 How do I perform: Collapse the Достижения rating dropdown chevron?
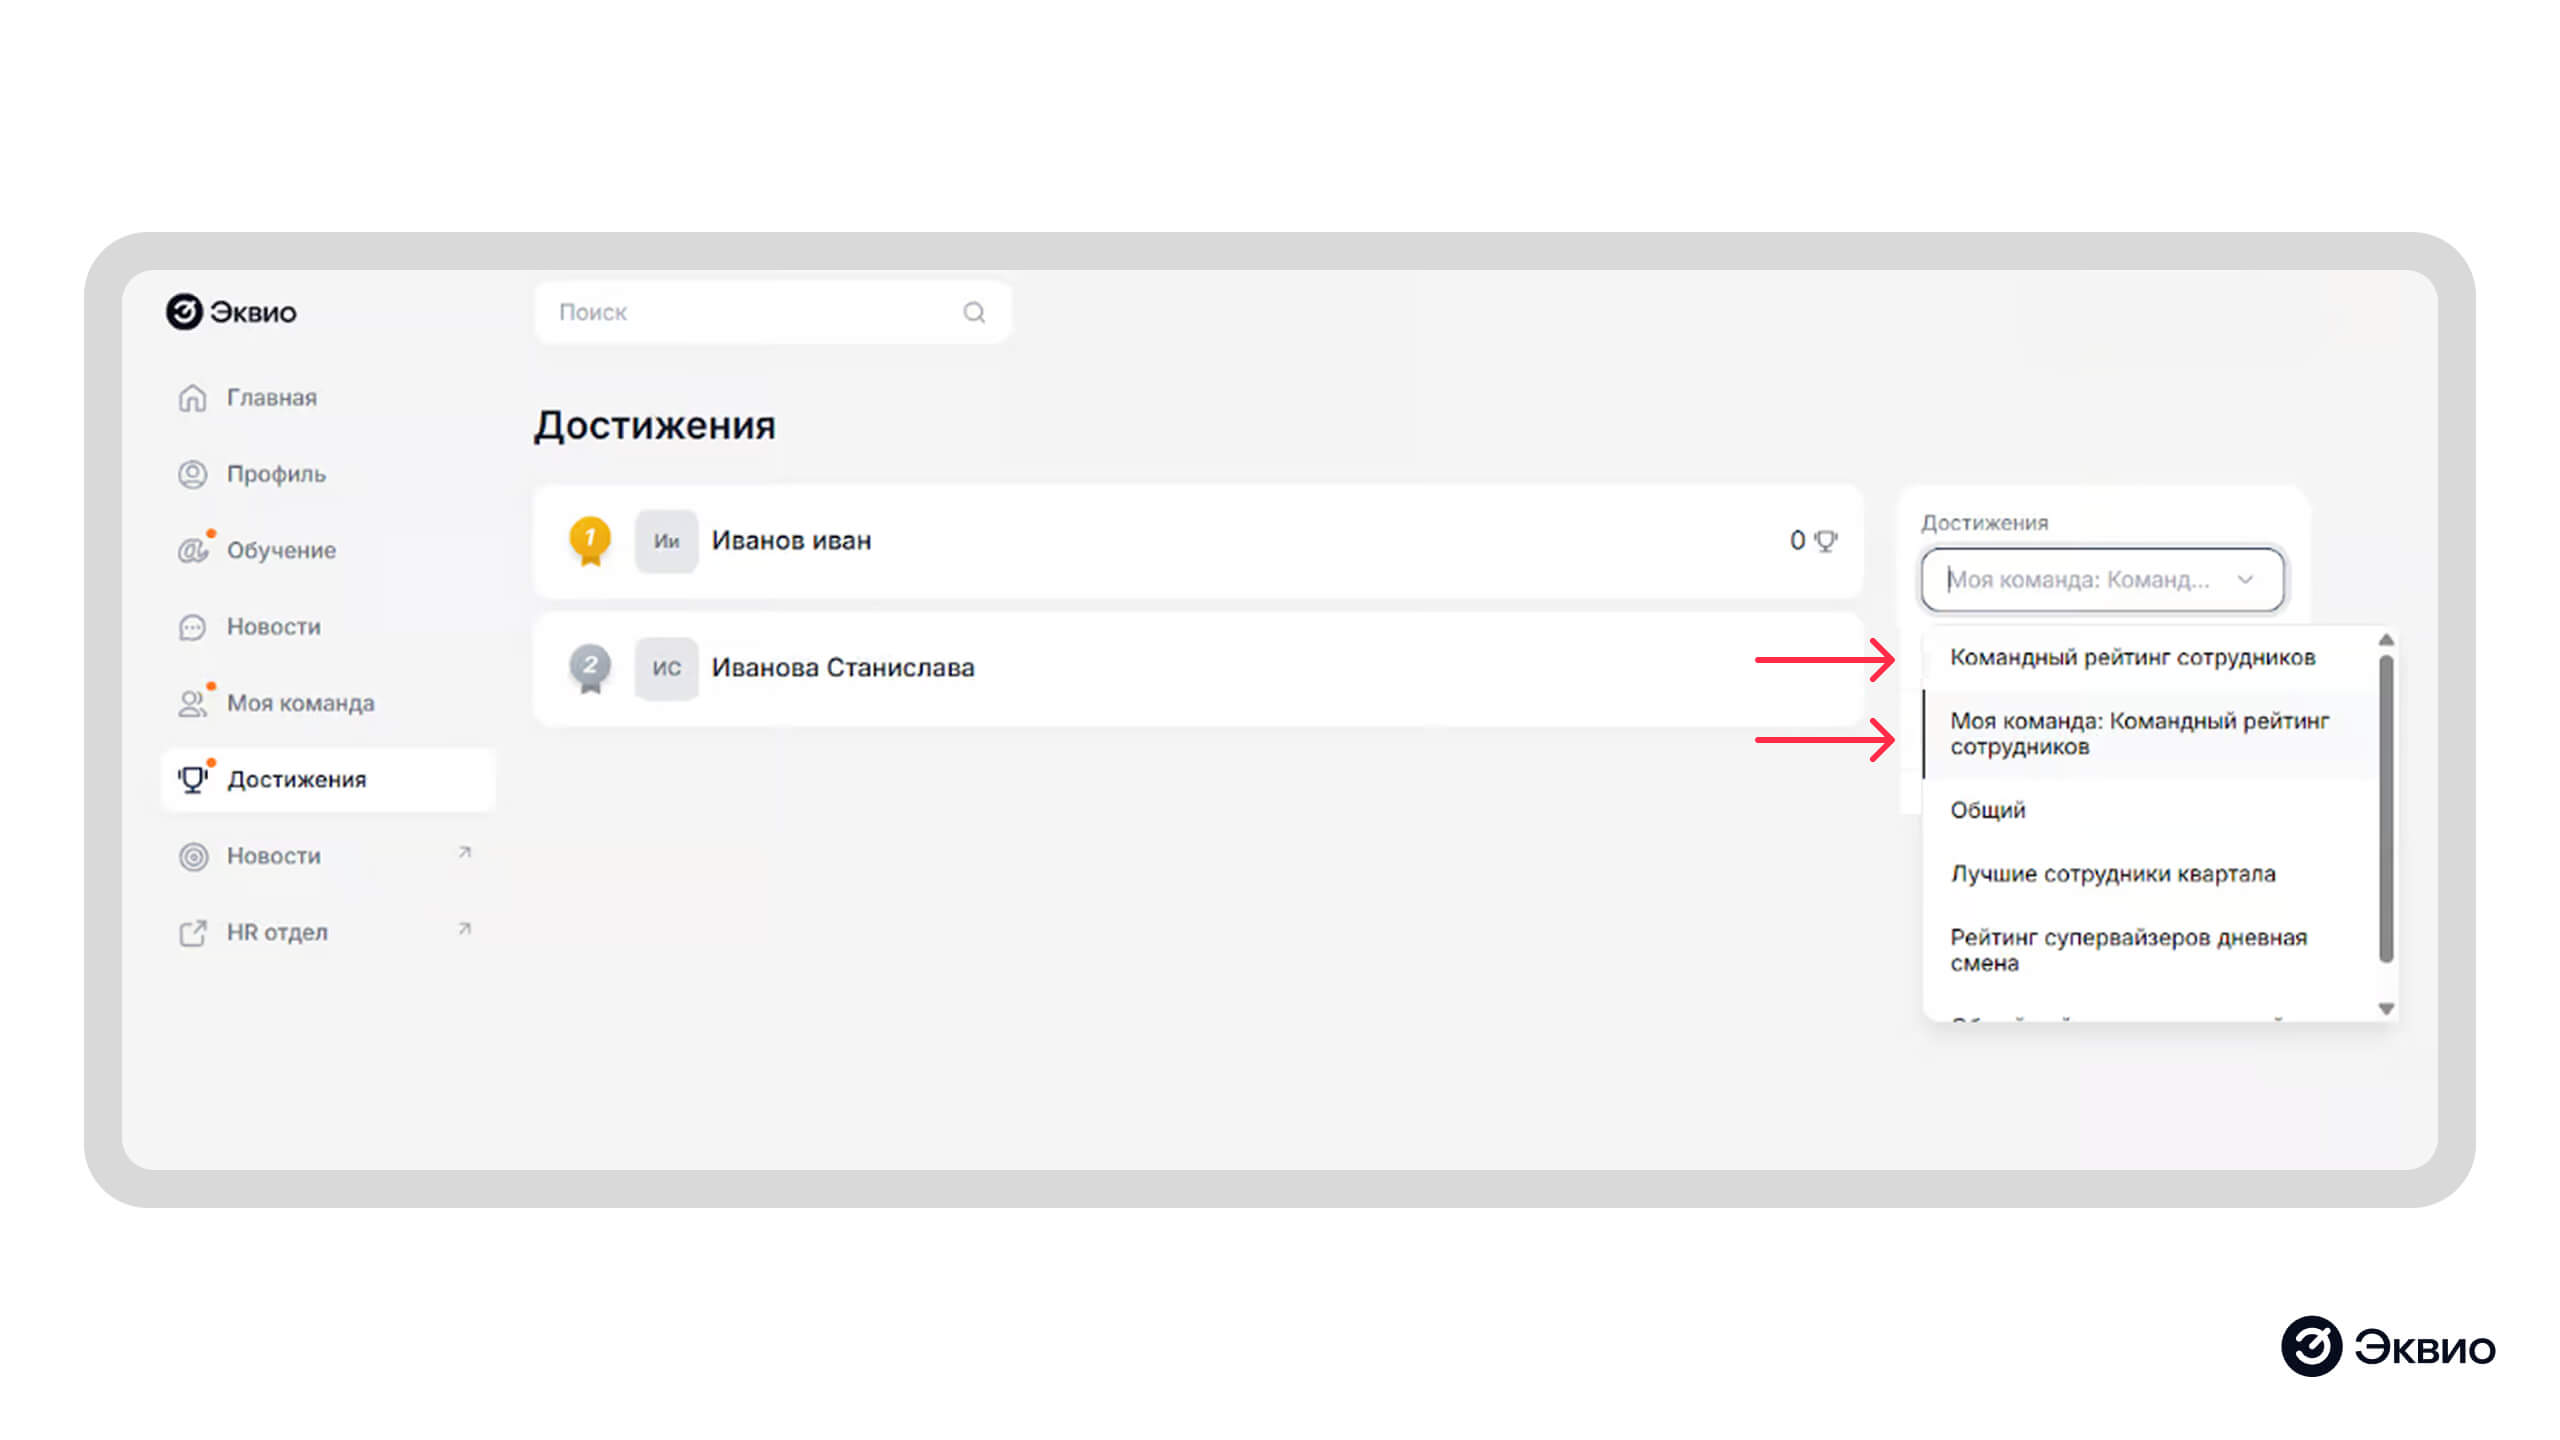click(x=2245, y=579)
